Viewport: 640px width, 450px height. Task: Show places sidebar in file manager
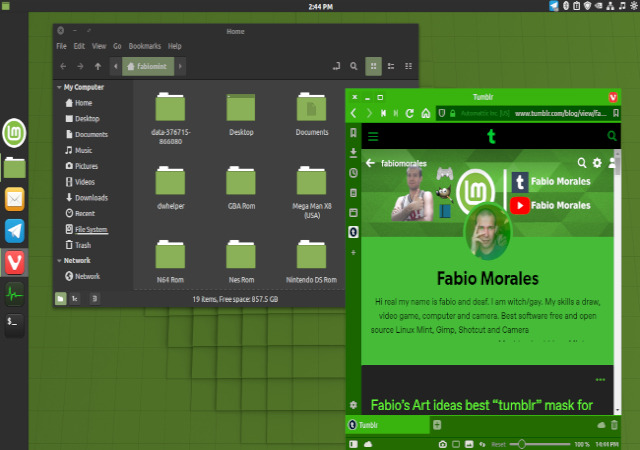tap(60, 299)
